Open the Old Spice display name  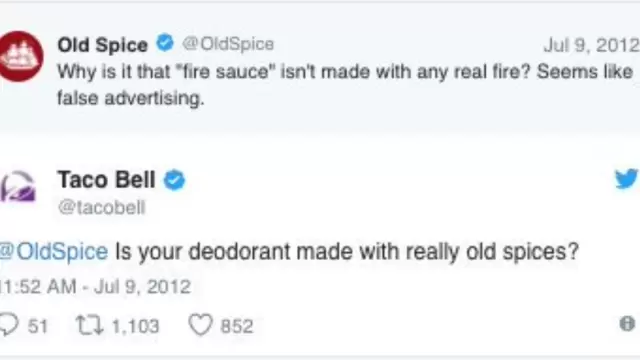point(102,44)
